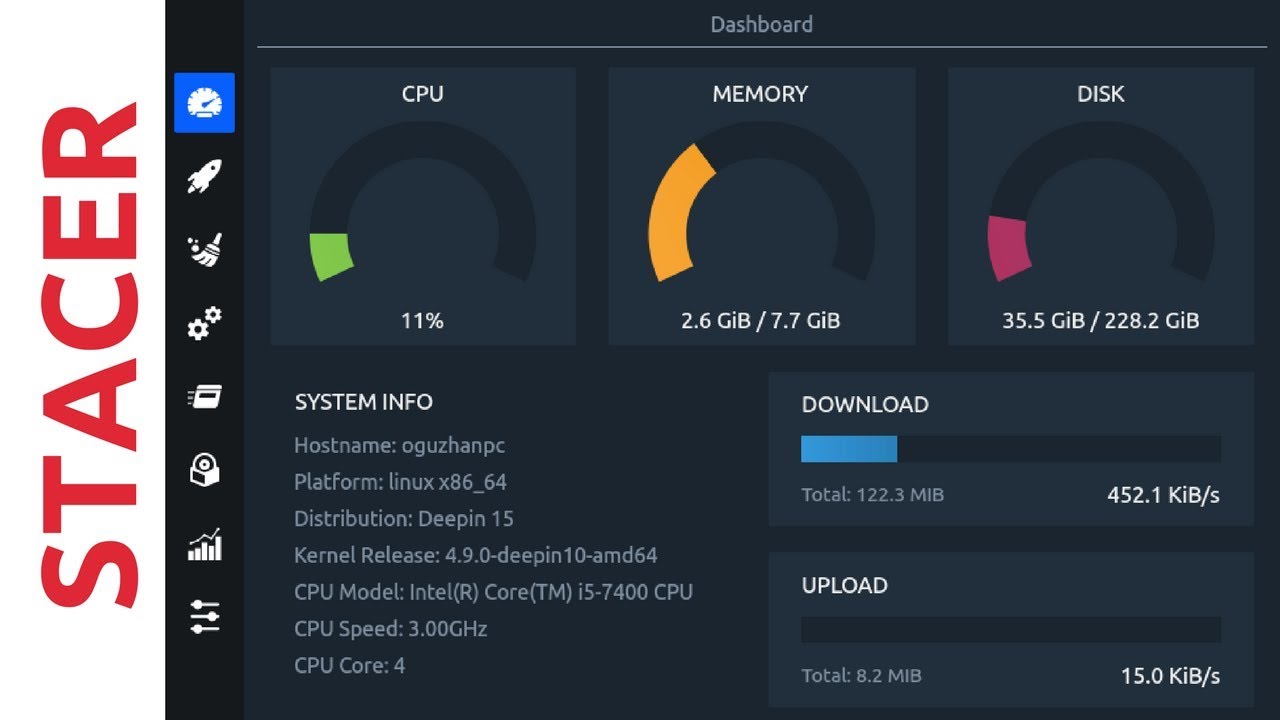
Task: Select the Dashboard title at top
Action: (x=761, y=24)
